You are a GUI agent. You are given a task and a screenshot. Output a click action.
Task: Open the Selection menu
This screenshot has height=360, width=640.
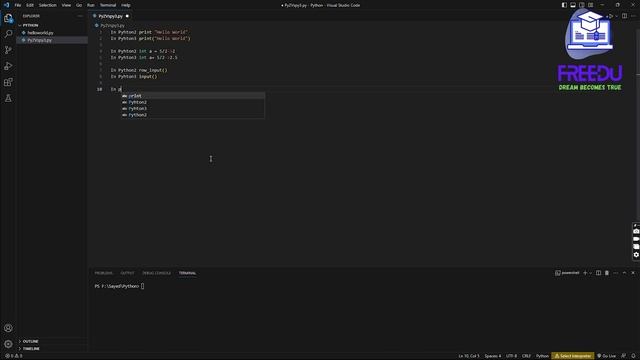pos(47,5)
